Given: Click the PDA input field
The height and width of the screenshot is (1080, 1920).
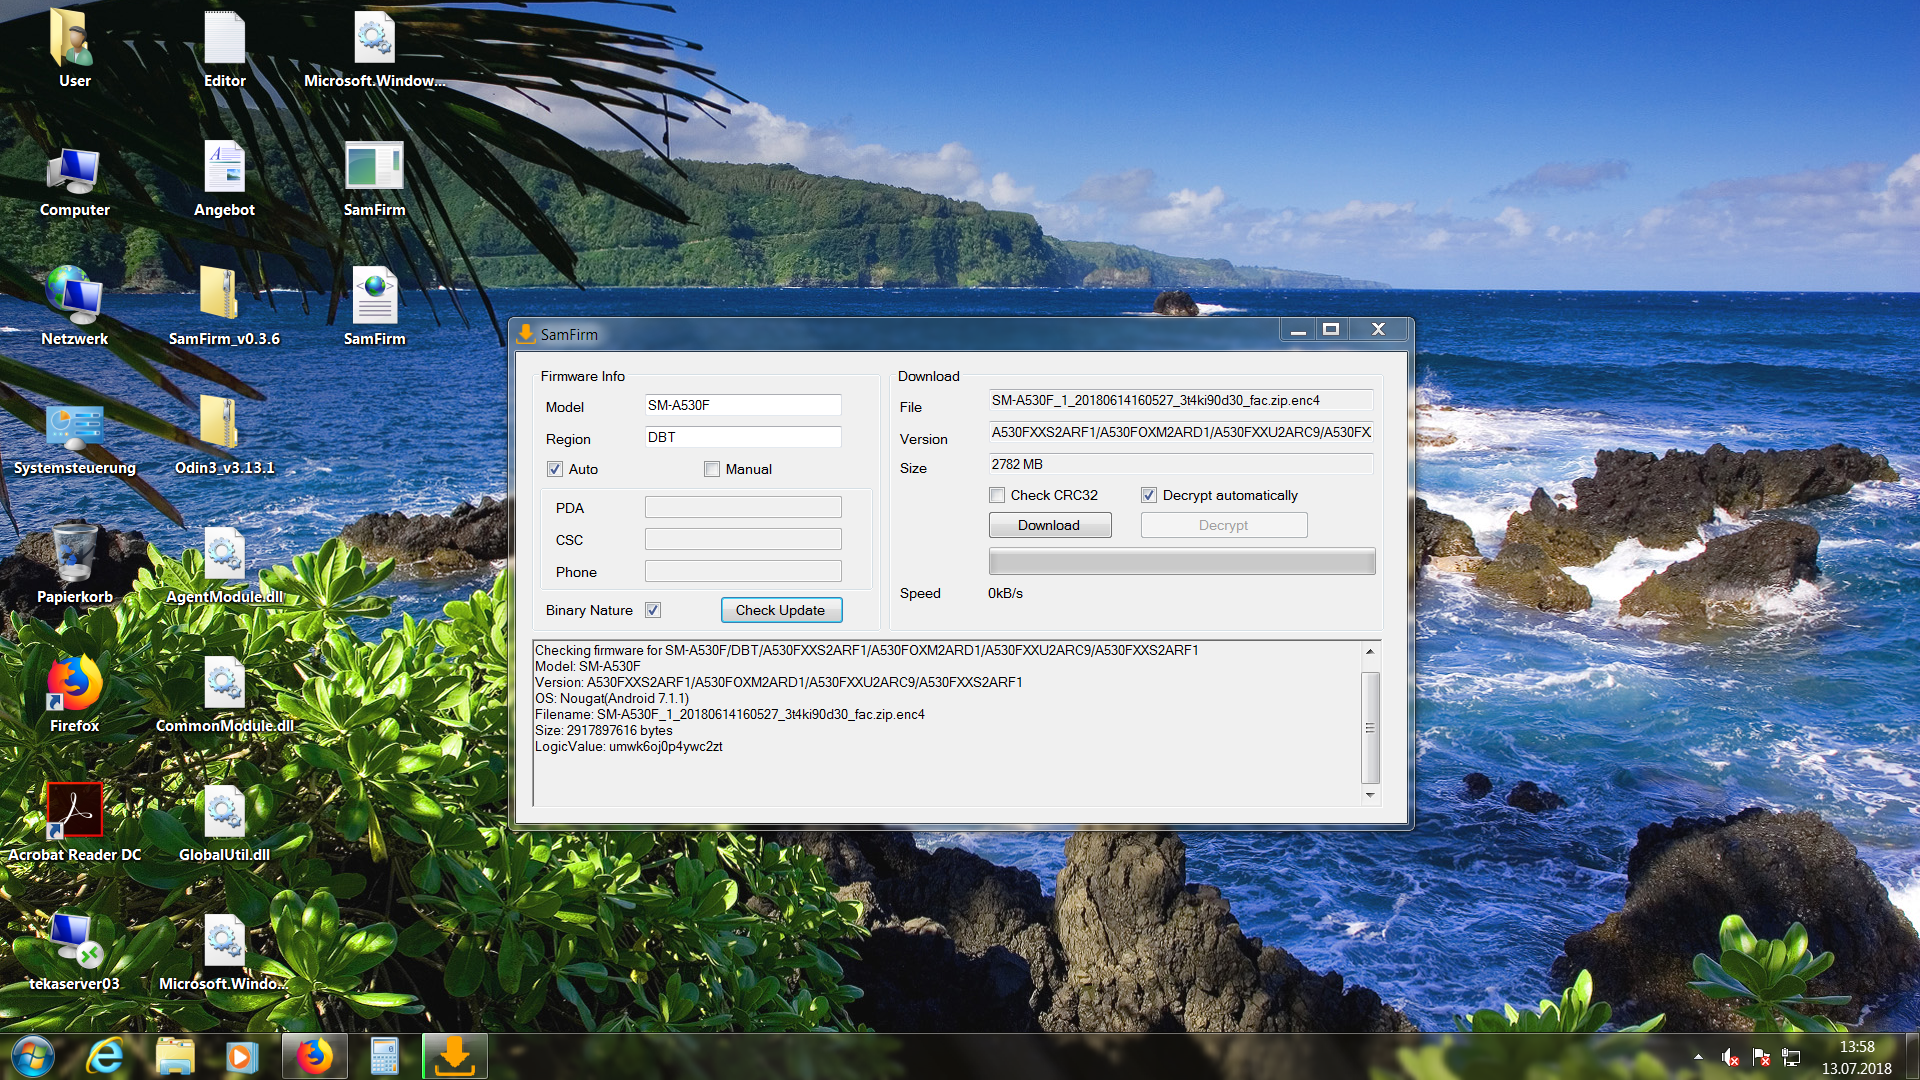Looking at the screenshot, I should point(743,507).
